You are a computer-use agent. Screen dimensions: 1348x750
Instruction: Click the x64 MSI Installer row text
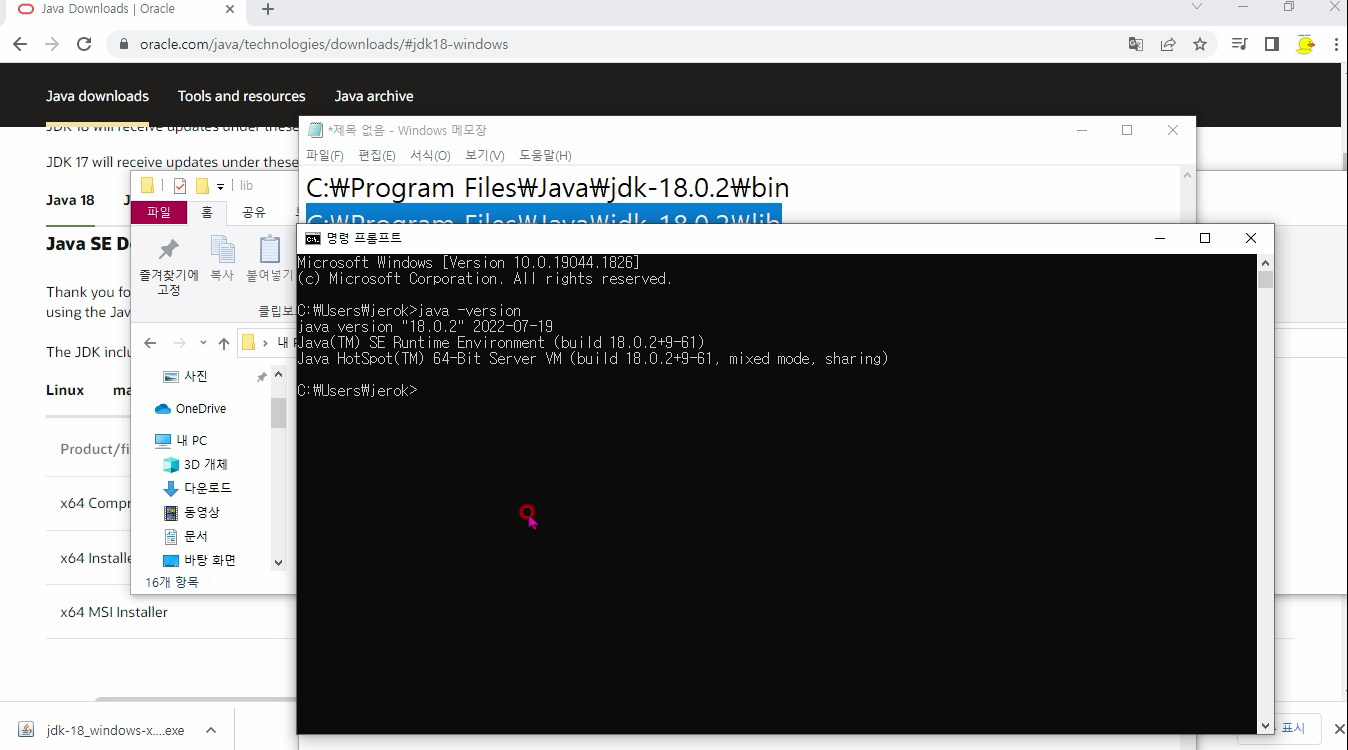tap(114, 612)
